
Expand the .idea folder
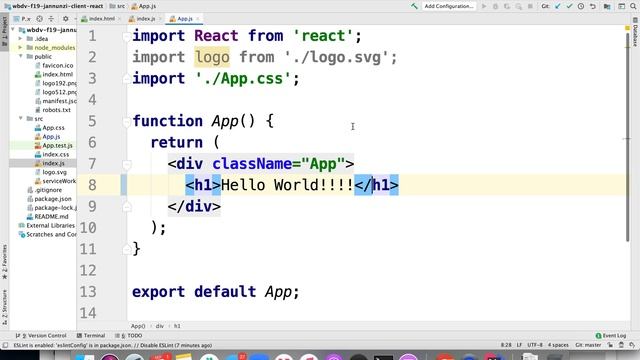pos(20,39)
